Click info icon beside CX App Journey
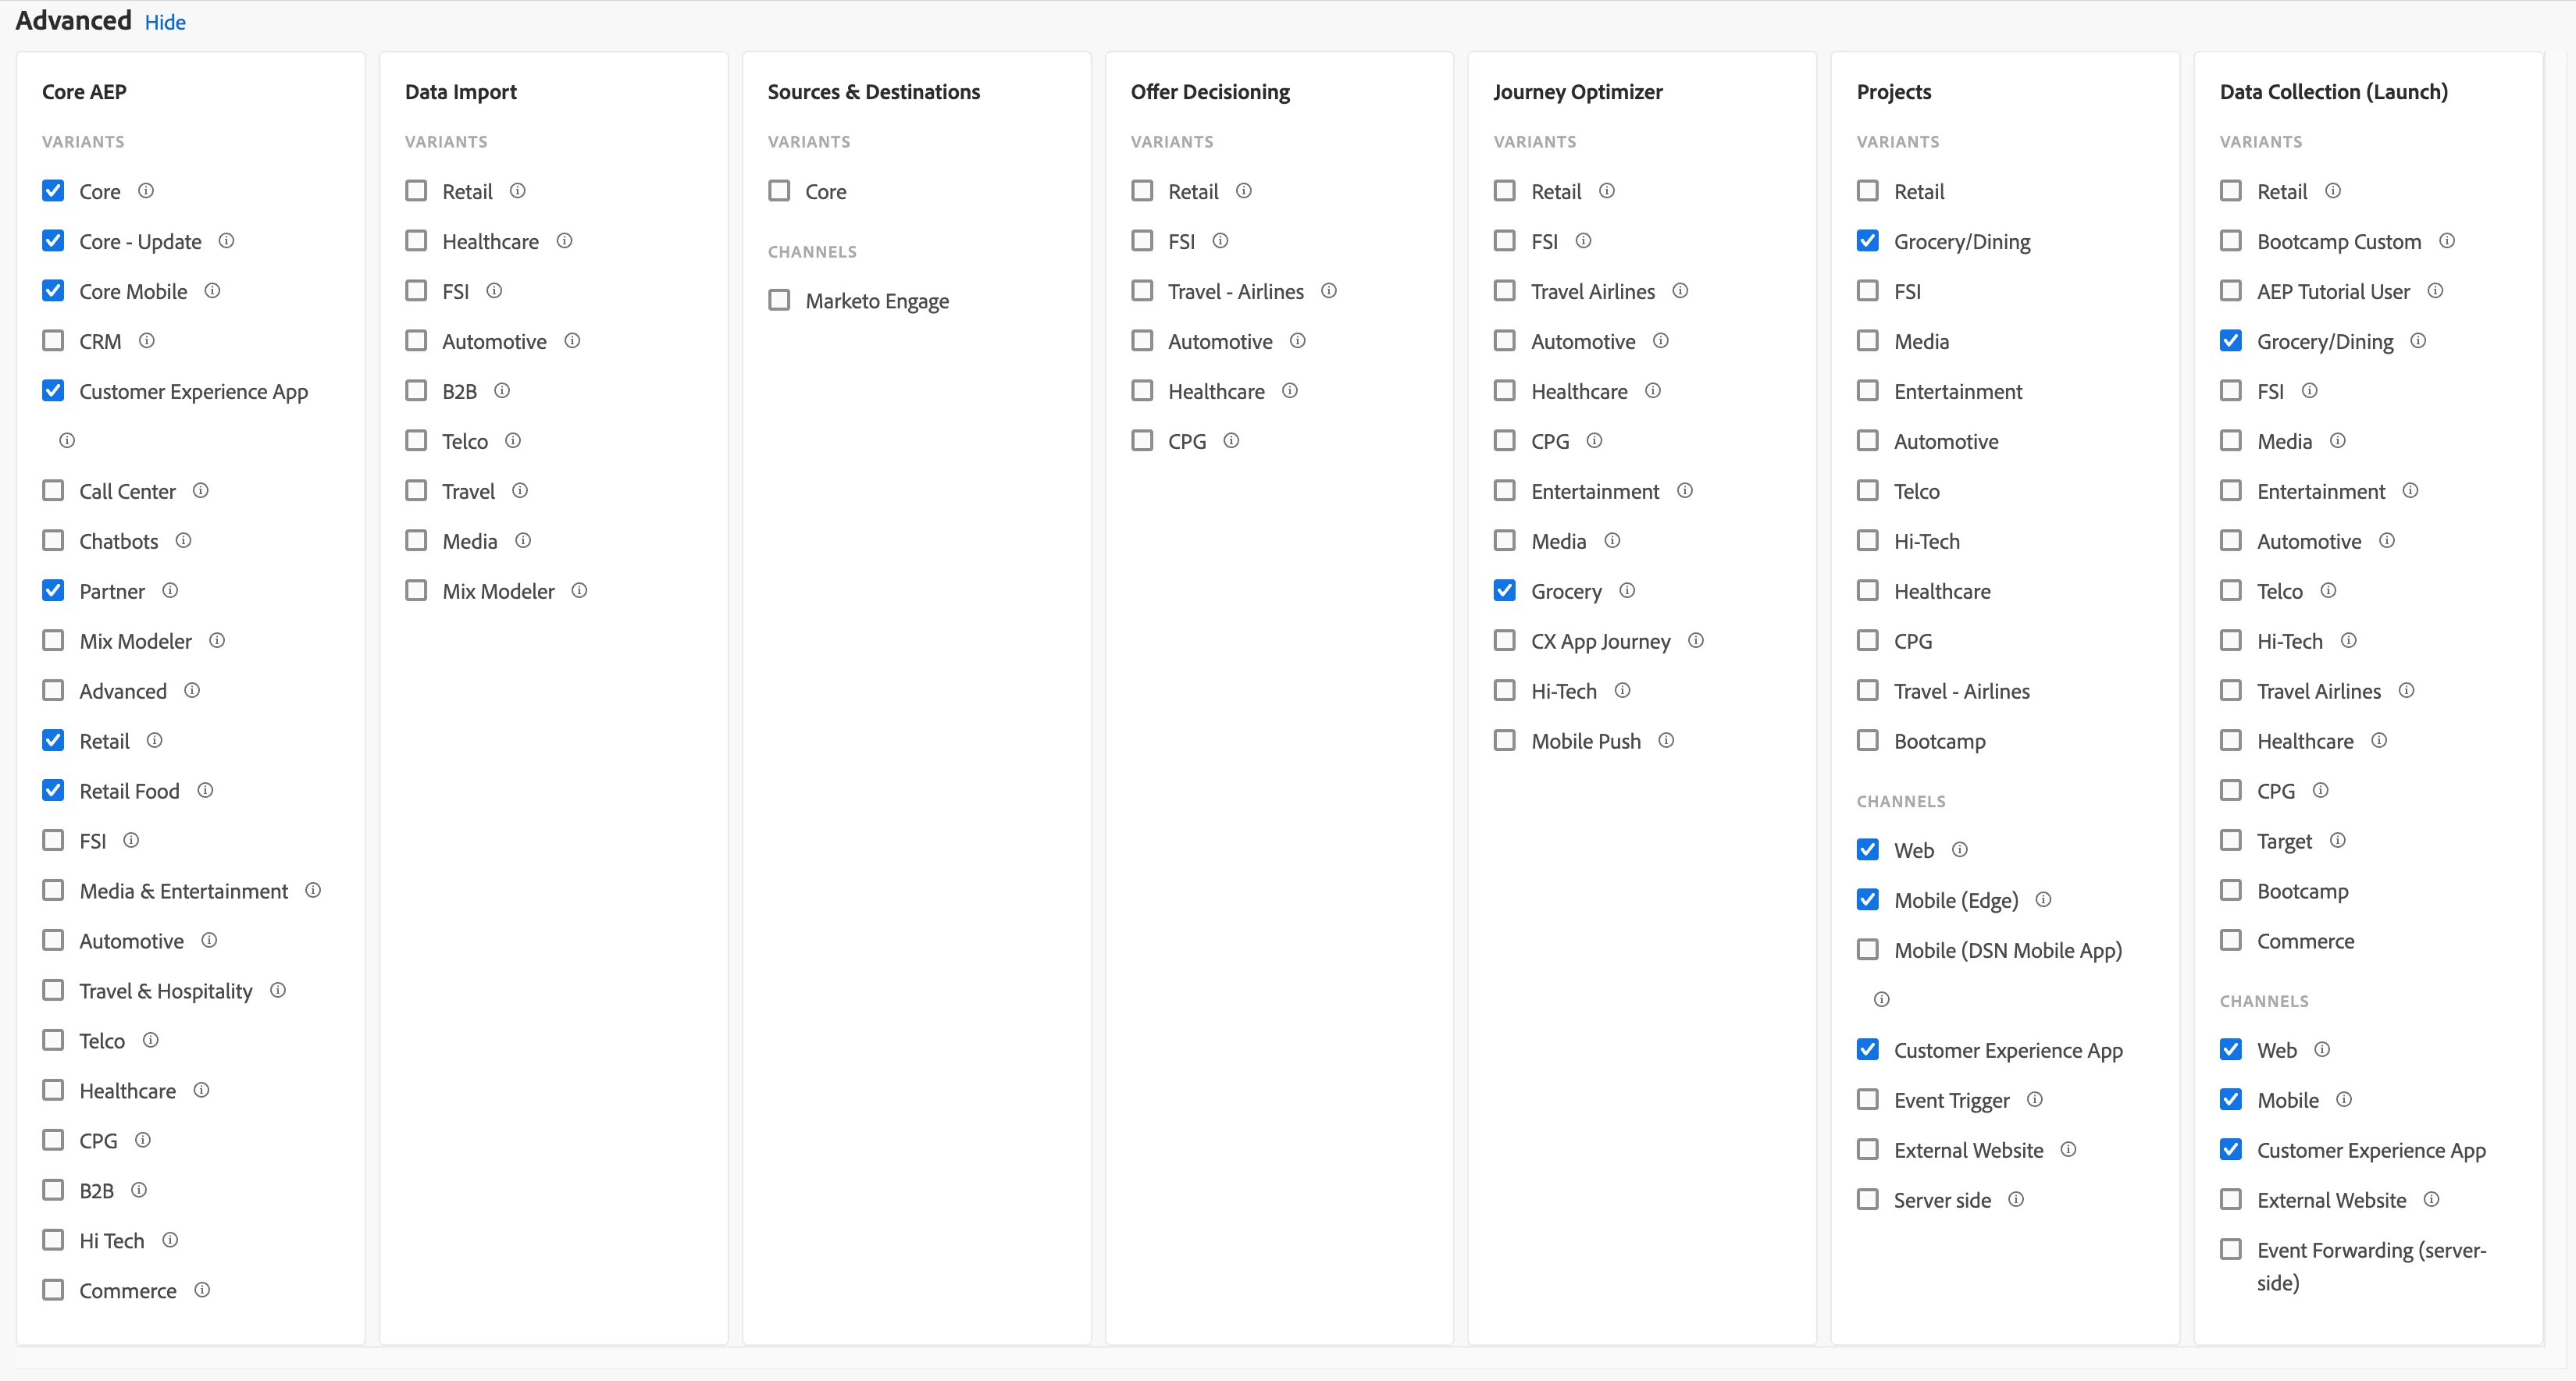This screenshot has width=2576, height=1381. (x=1696, y=641)
